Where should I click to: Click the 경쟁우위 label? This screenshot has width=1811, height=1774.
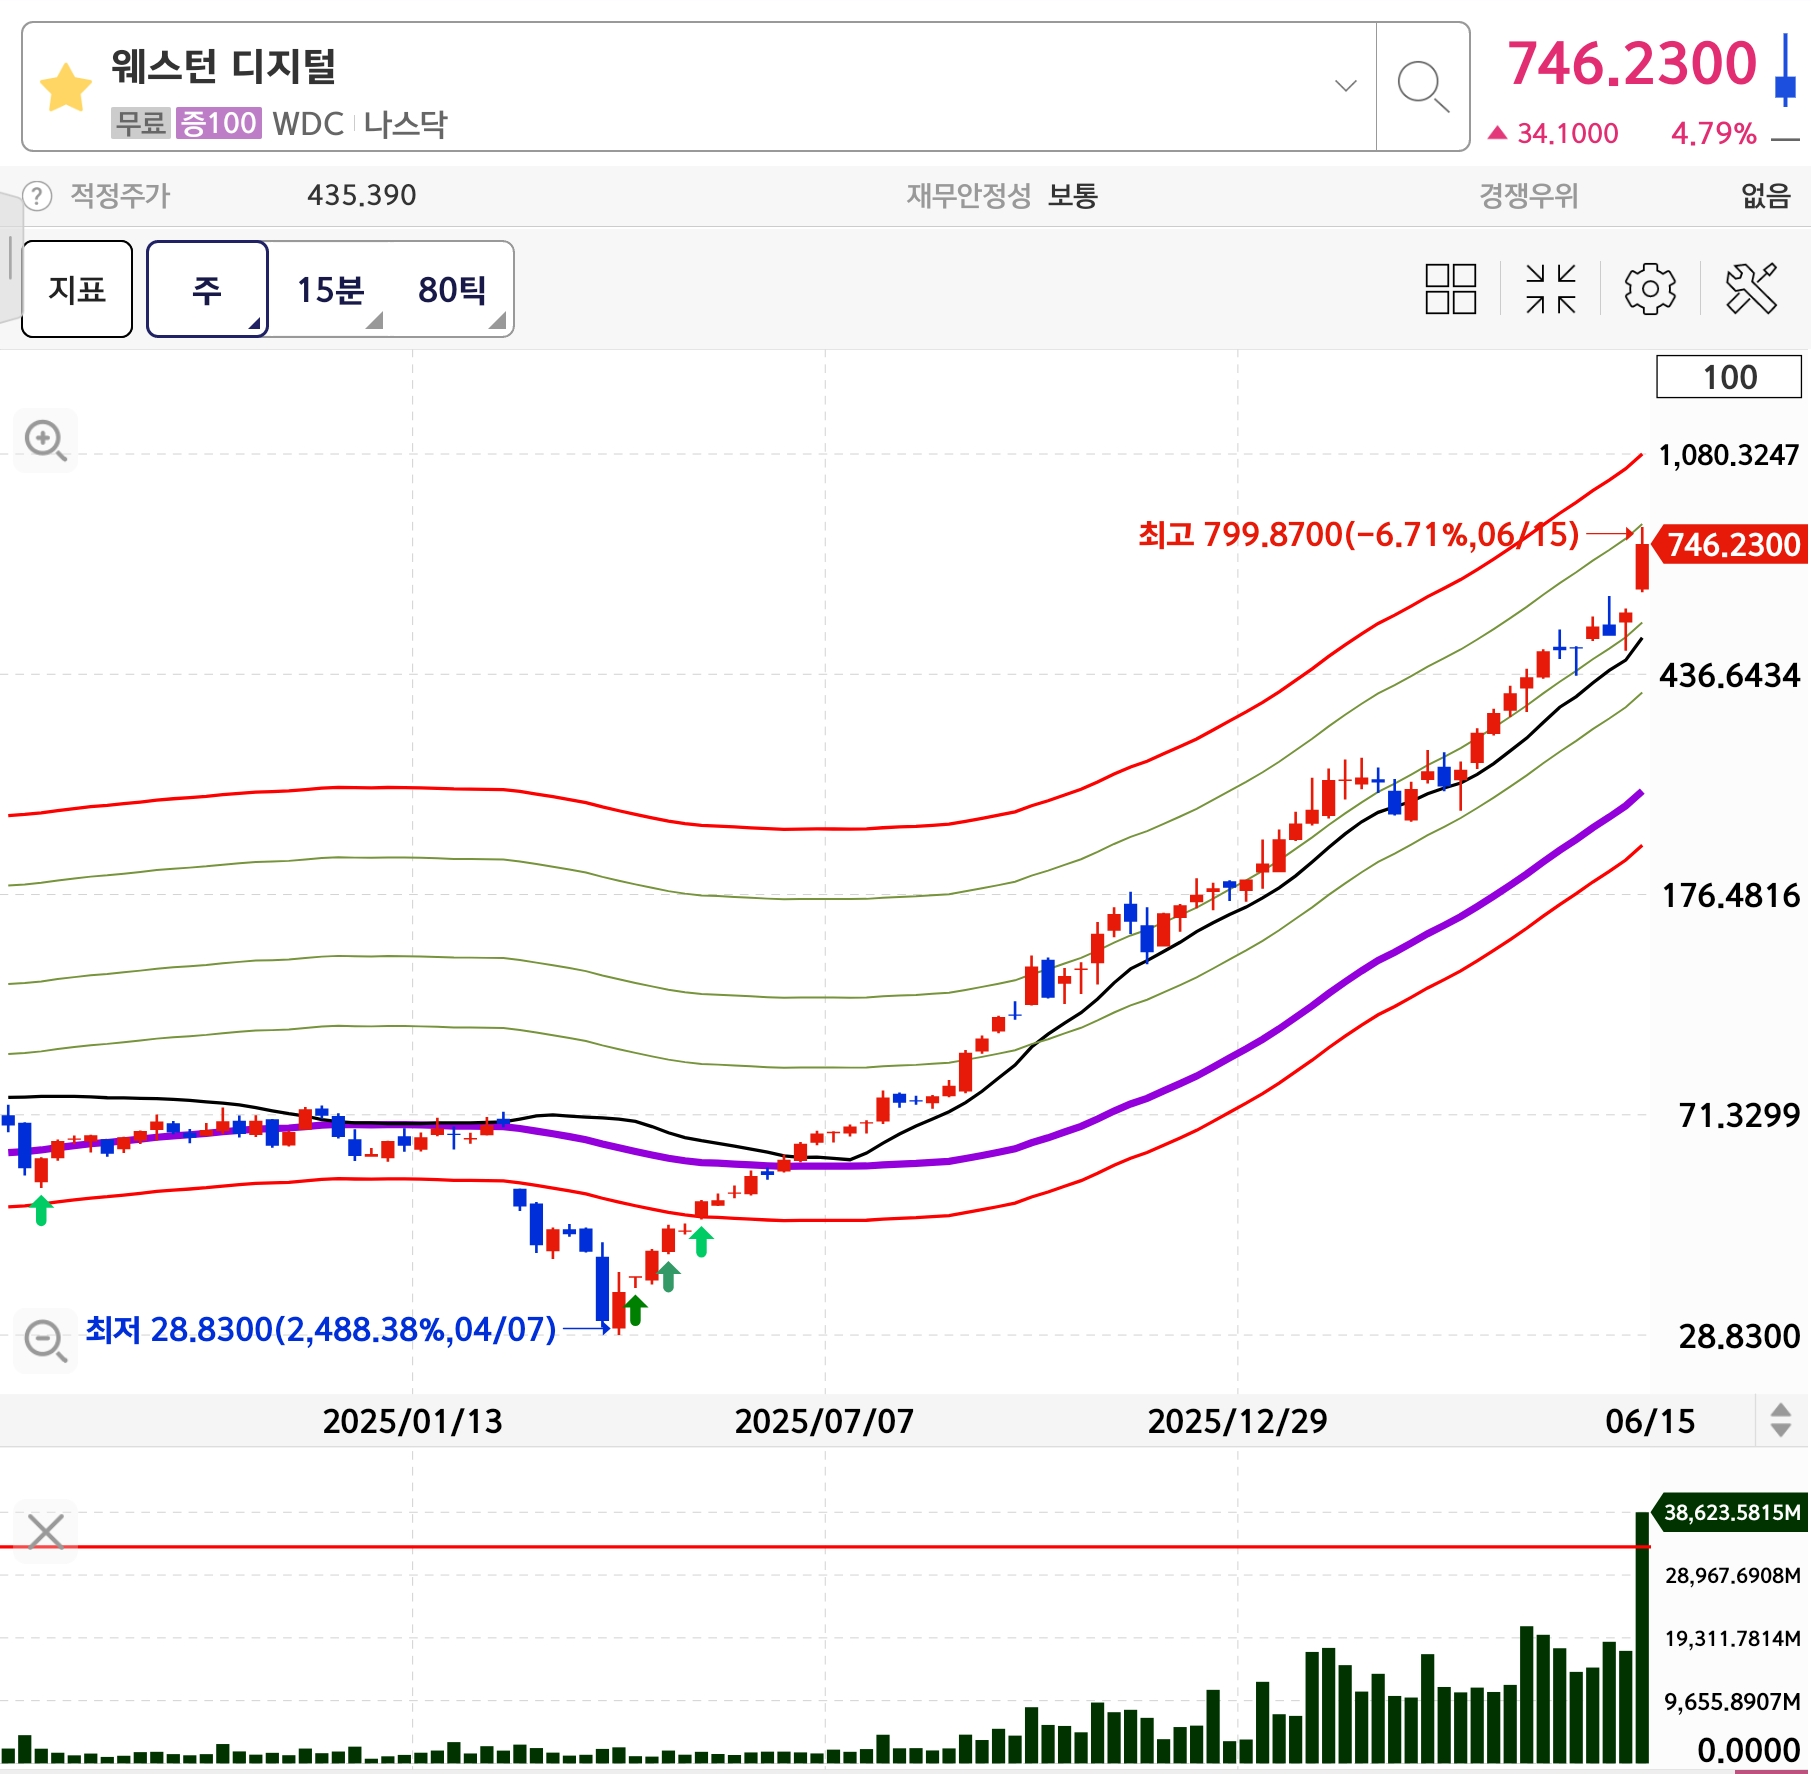pyautogui.click(x=1529, y=195)
